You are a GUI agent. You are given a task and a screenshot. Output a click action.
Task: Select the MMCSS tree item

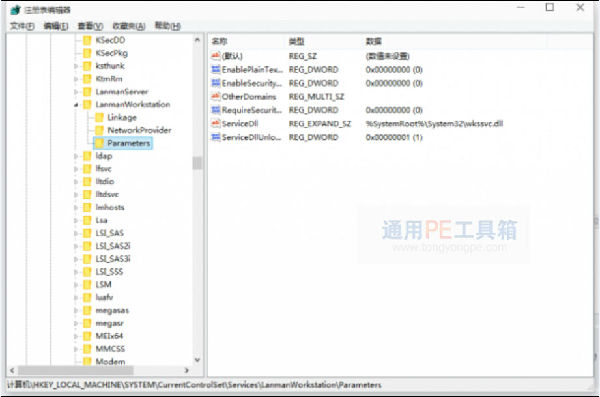[110, 349]
